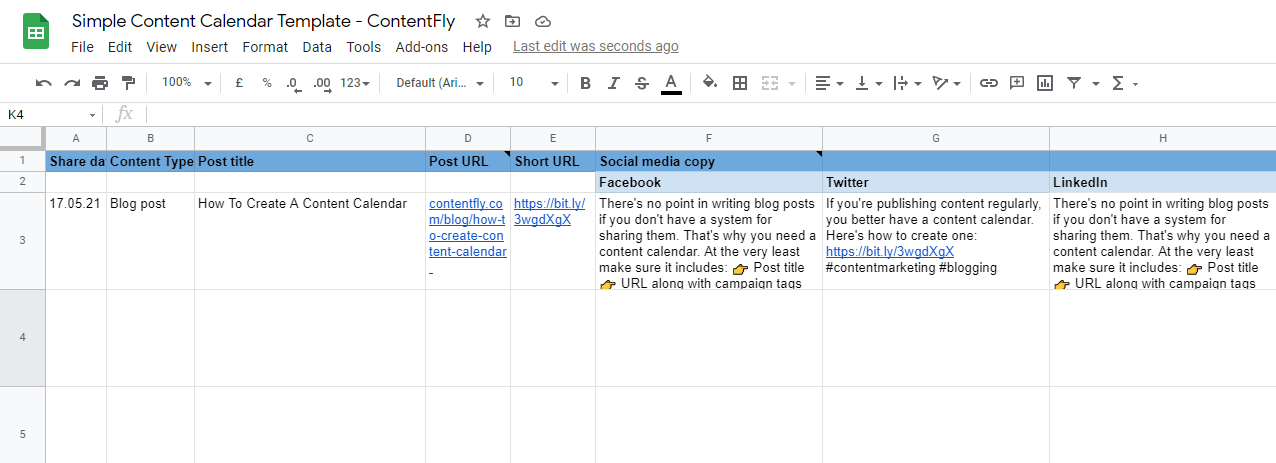
Task: Open the more number formats dropdown
Action: click(x=355, y=83)
